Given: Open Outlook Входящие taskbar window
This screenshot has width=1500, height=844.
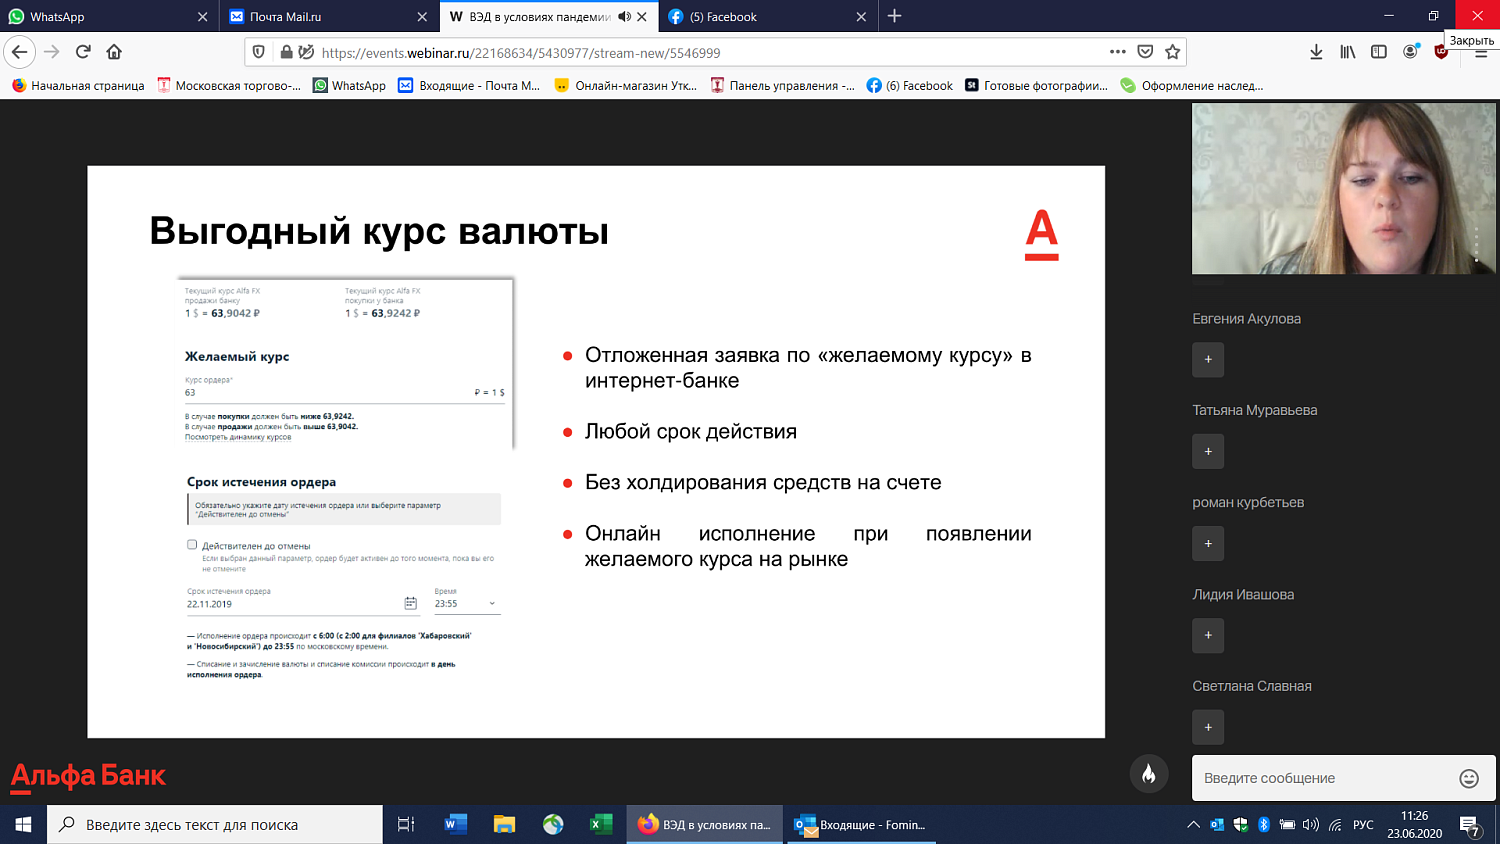Looking at the screenshot, I should (862, 825).
